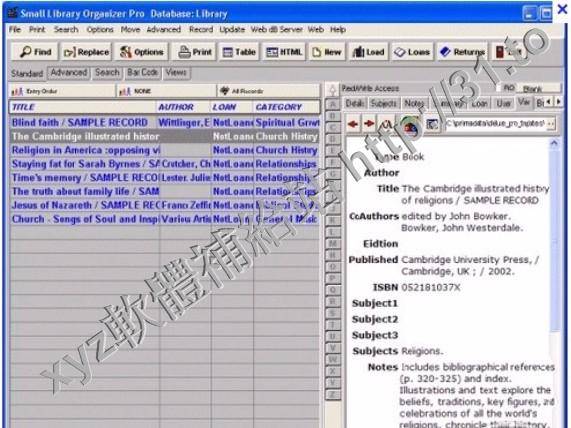
Task: Open the User record tab
Action: tap(504, 103)
